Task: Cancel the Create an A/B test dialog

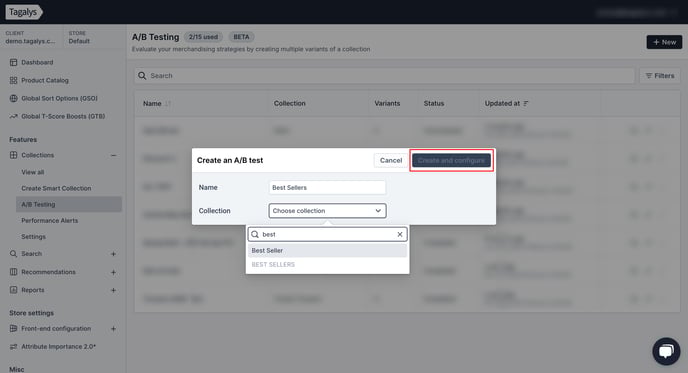Action: tap(391, 161)
